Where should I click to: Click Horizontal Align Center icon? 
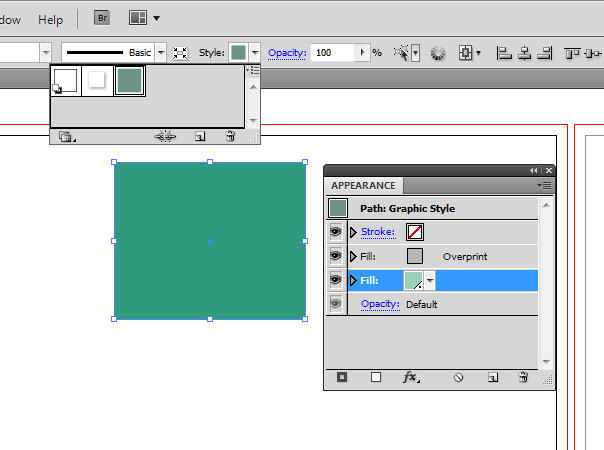coord(524,53)
